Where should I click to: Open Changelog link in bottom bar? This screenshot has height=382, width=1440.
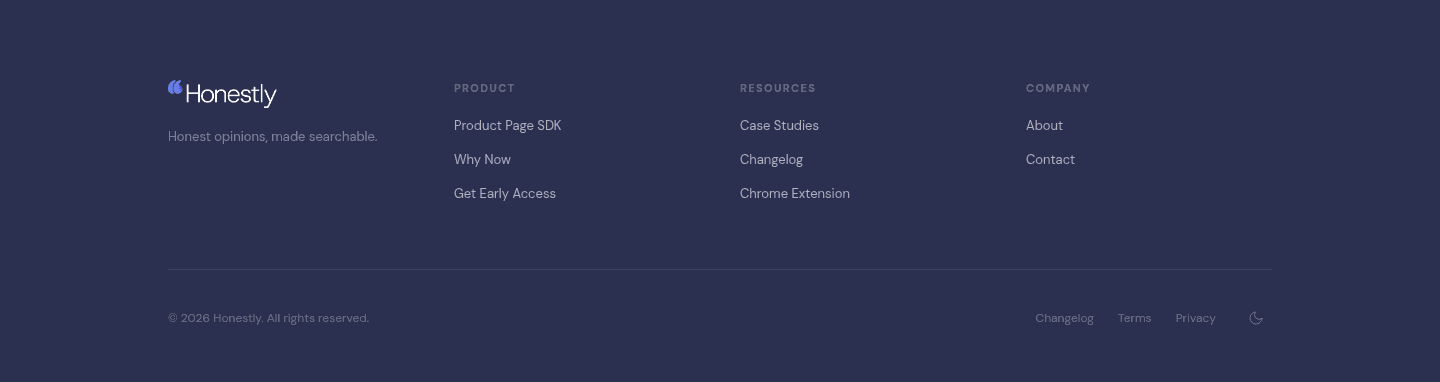click(1064, 318)
